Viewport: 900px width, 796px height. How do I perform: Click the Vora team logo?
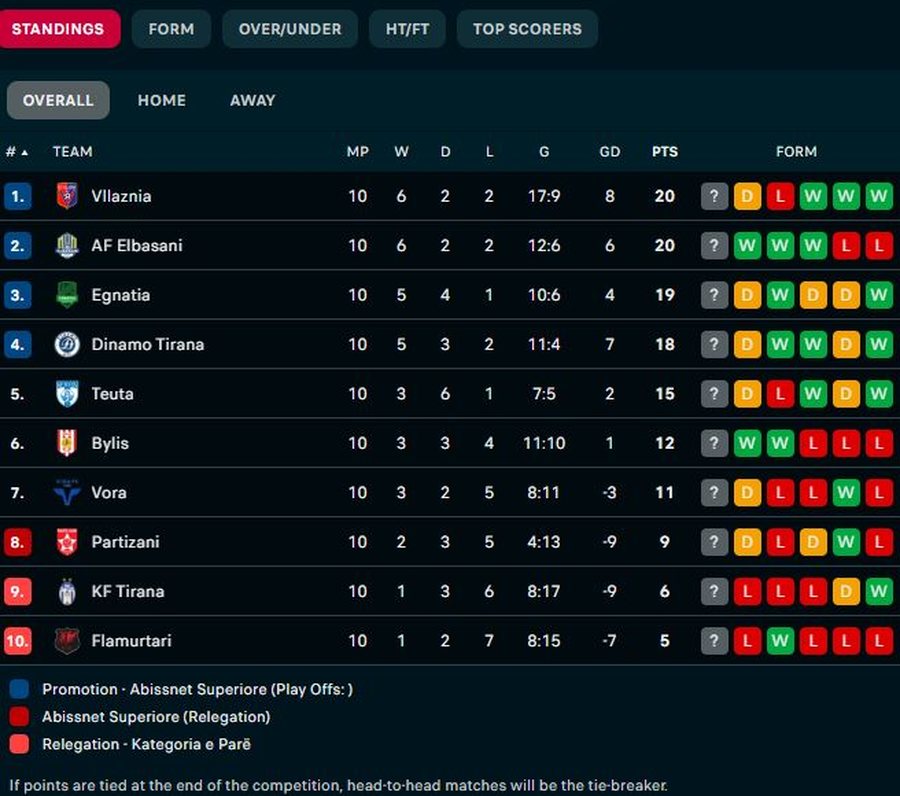[x=67, y=492]
